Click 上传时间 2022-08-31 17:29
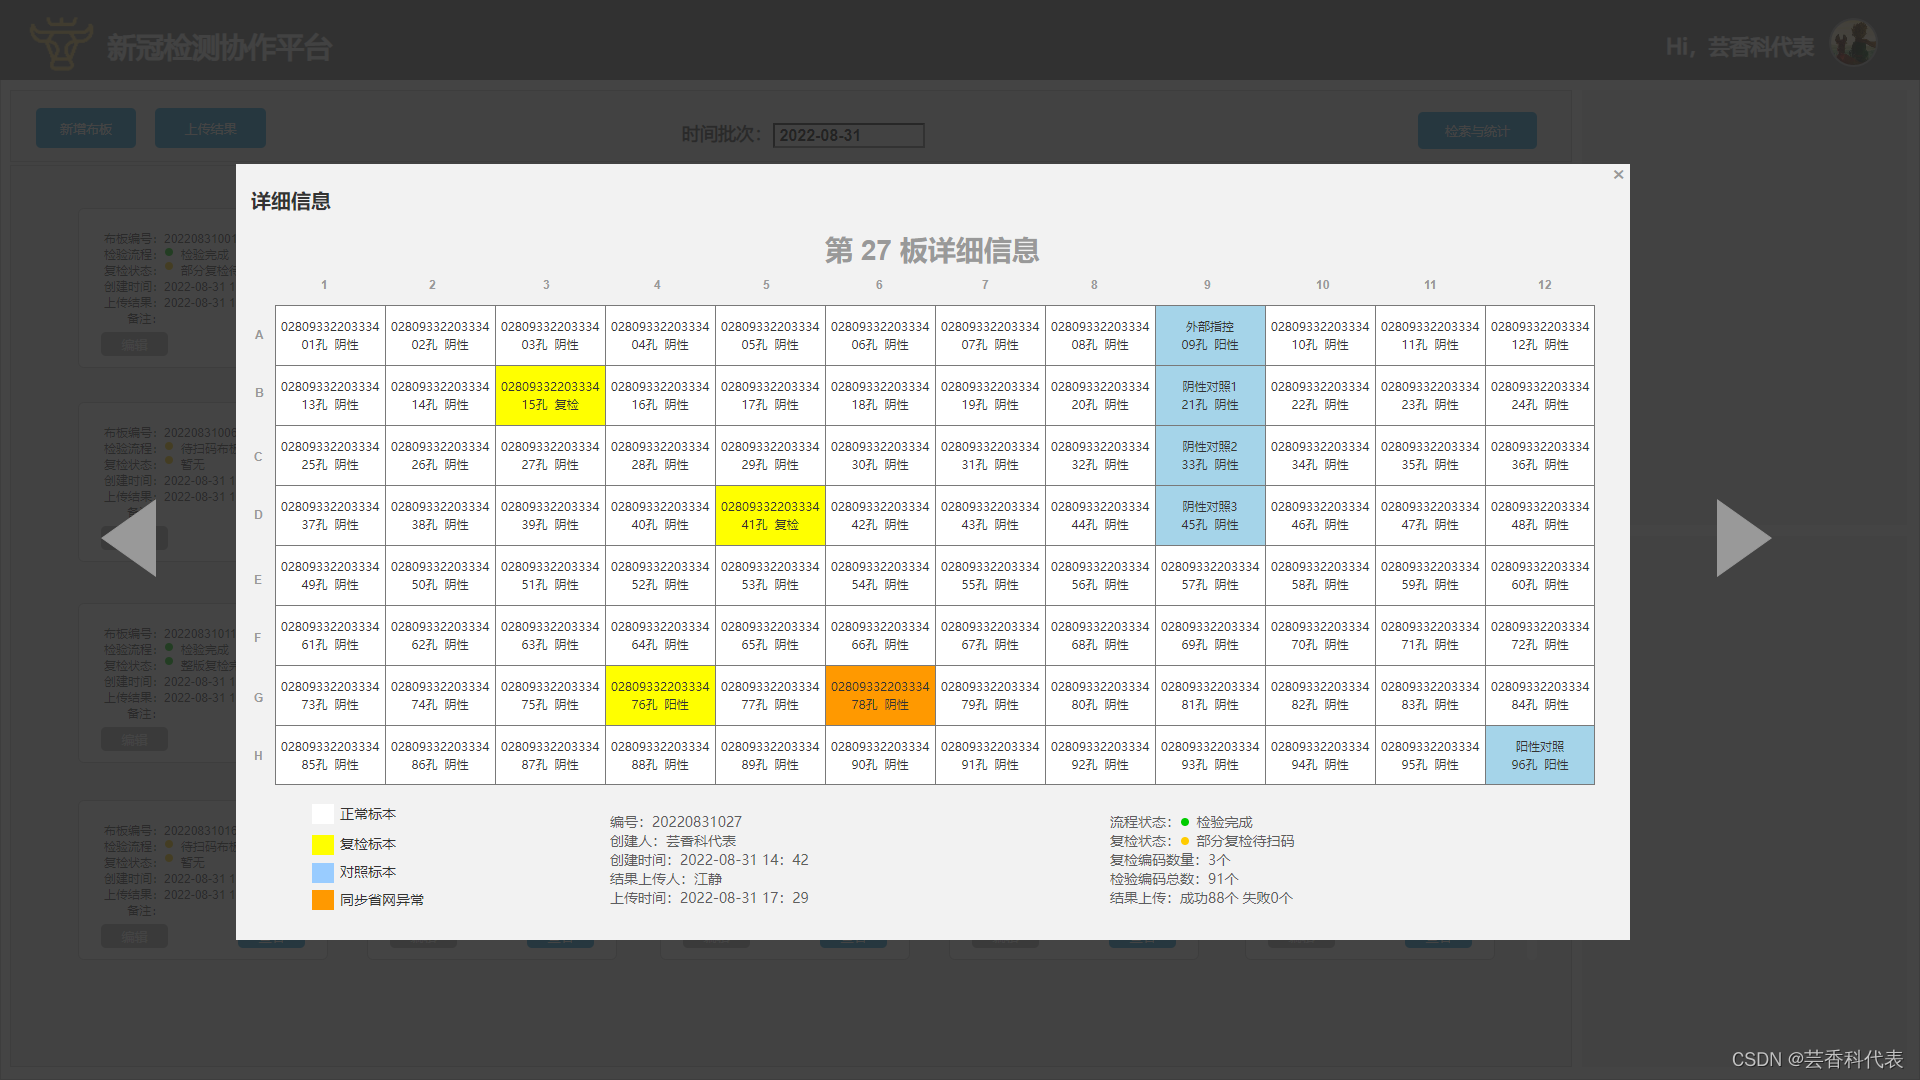This screenshot has height=1080, width=1920. [x=709, y=898]
